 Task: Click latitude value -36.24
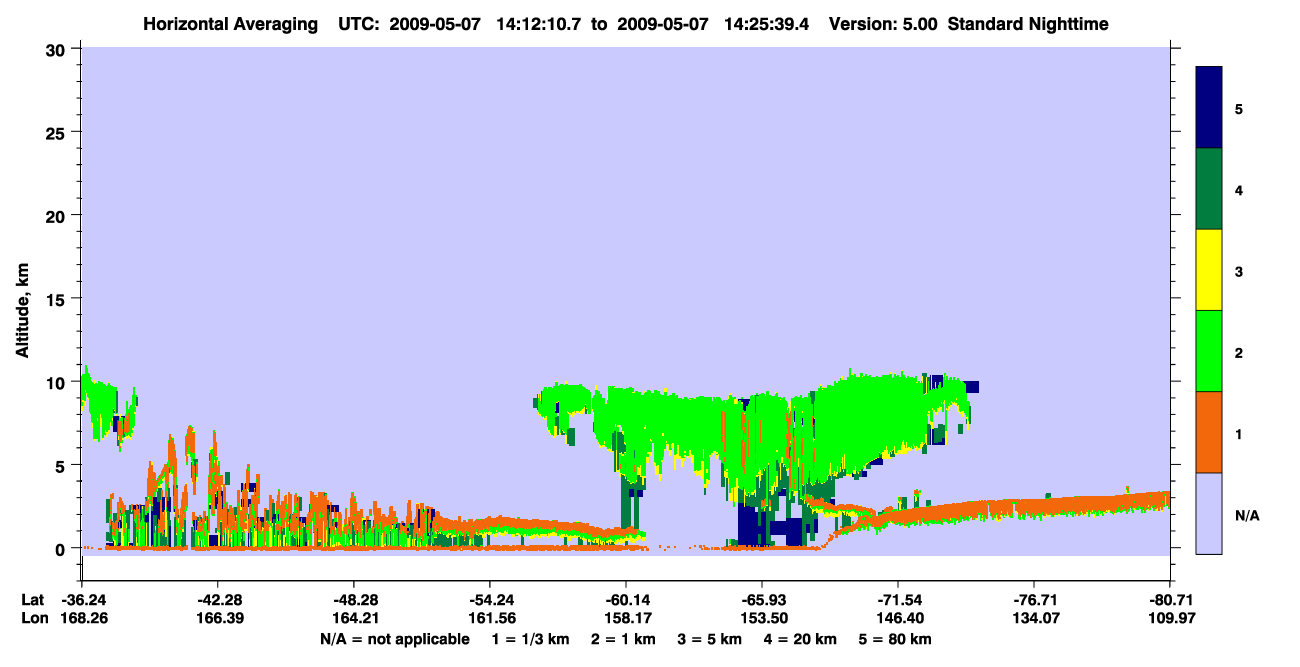pyautogui.click(x=82, y=600)
